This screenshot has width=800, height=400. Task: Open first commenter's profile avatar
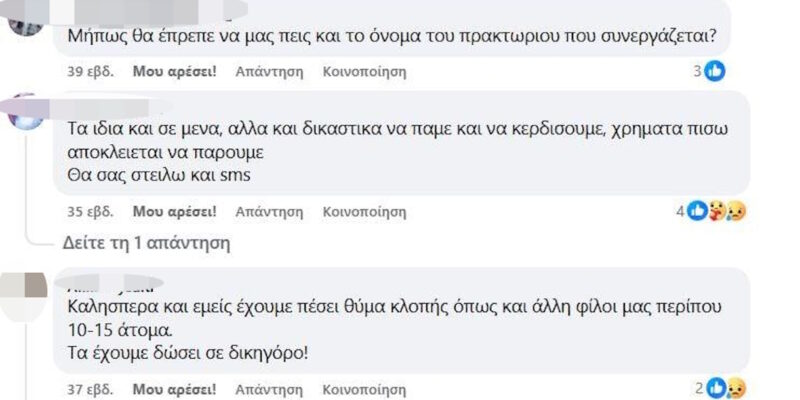pos(26,24)
